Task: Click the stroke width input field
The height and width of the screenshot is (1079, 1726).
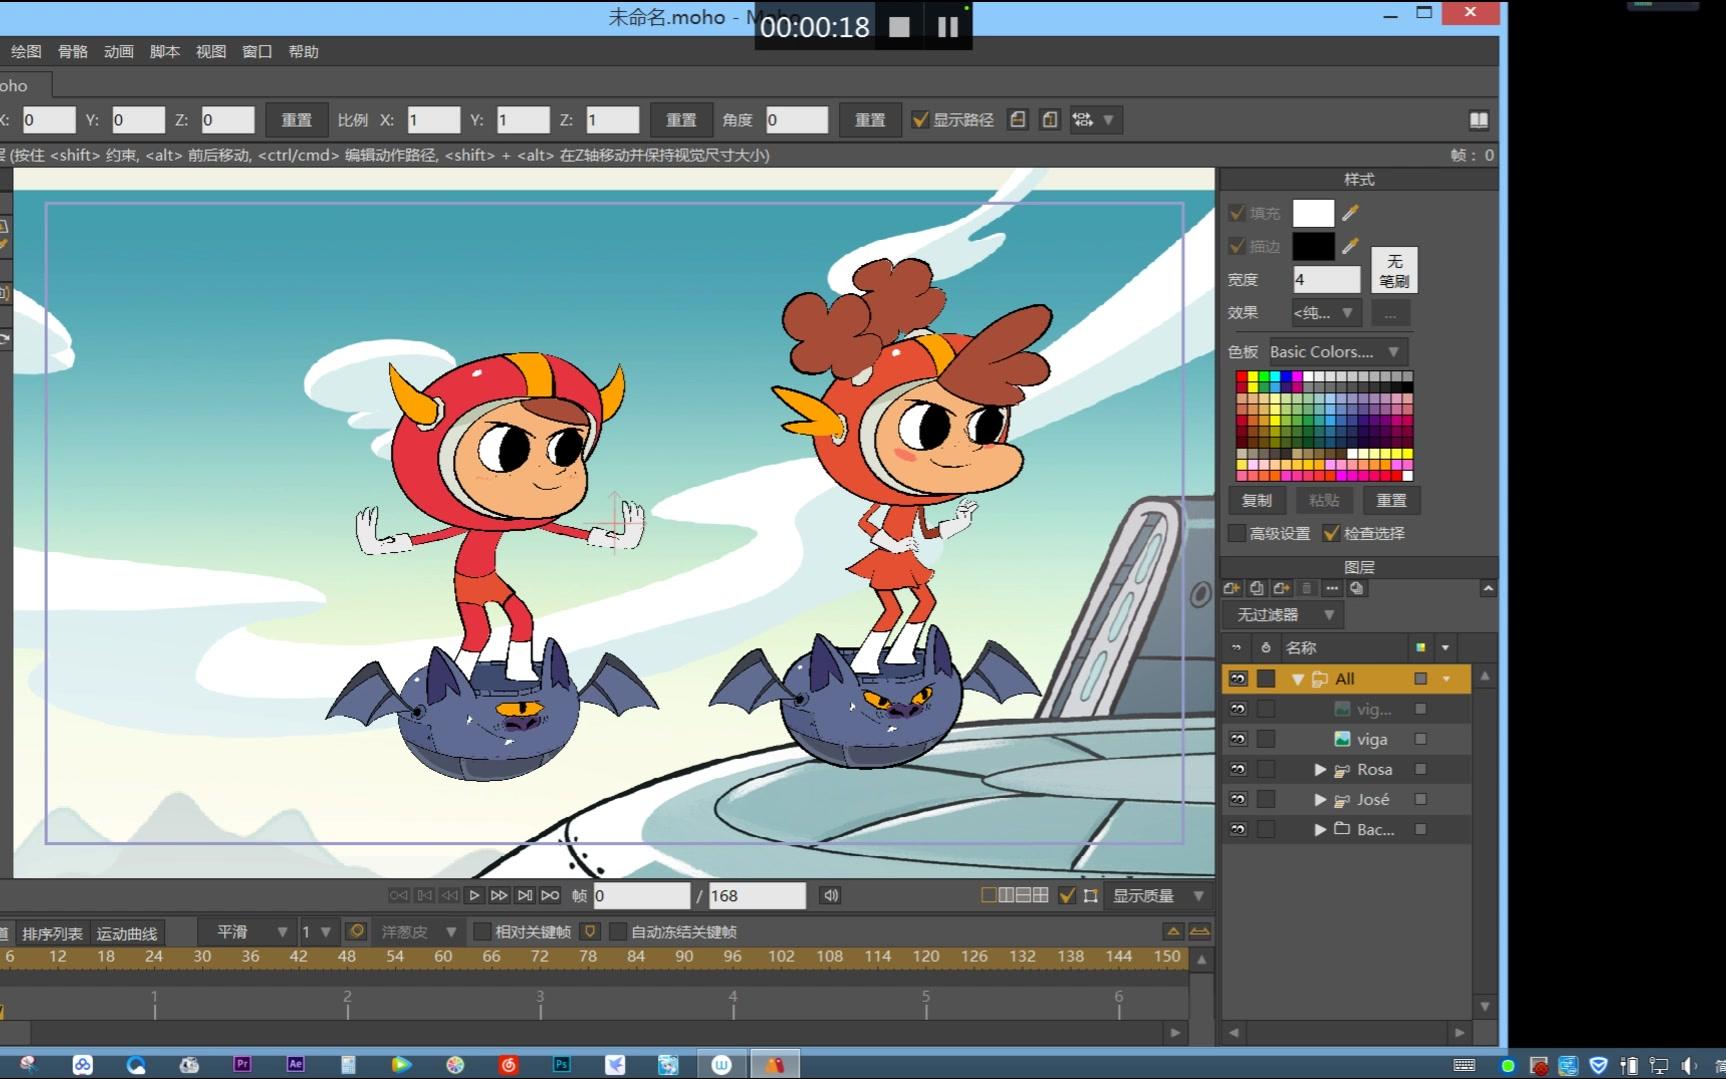Action: click(x=1326, y=280)
